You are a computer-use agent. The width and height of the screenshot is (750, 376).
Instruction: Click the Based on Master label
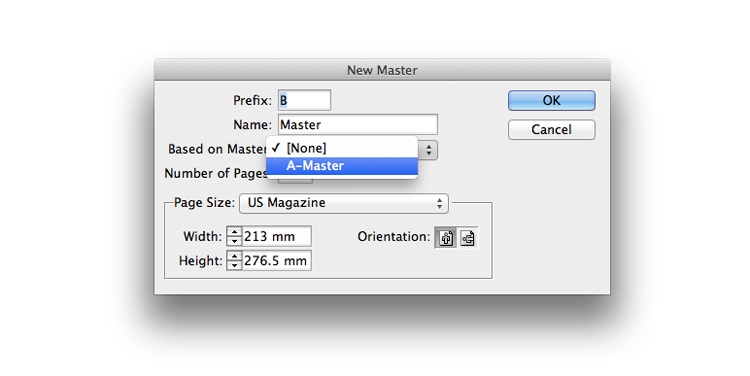(217, 149)
